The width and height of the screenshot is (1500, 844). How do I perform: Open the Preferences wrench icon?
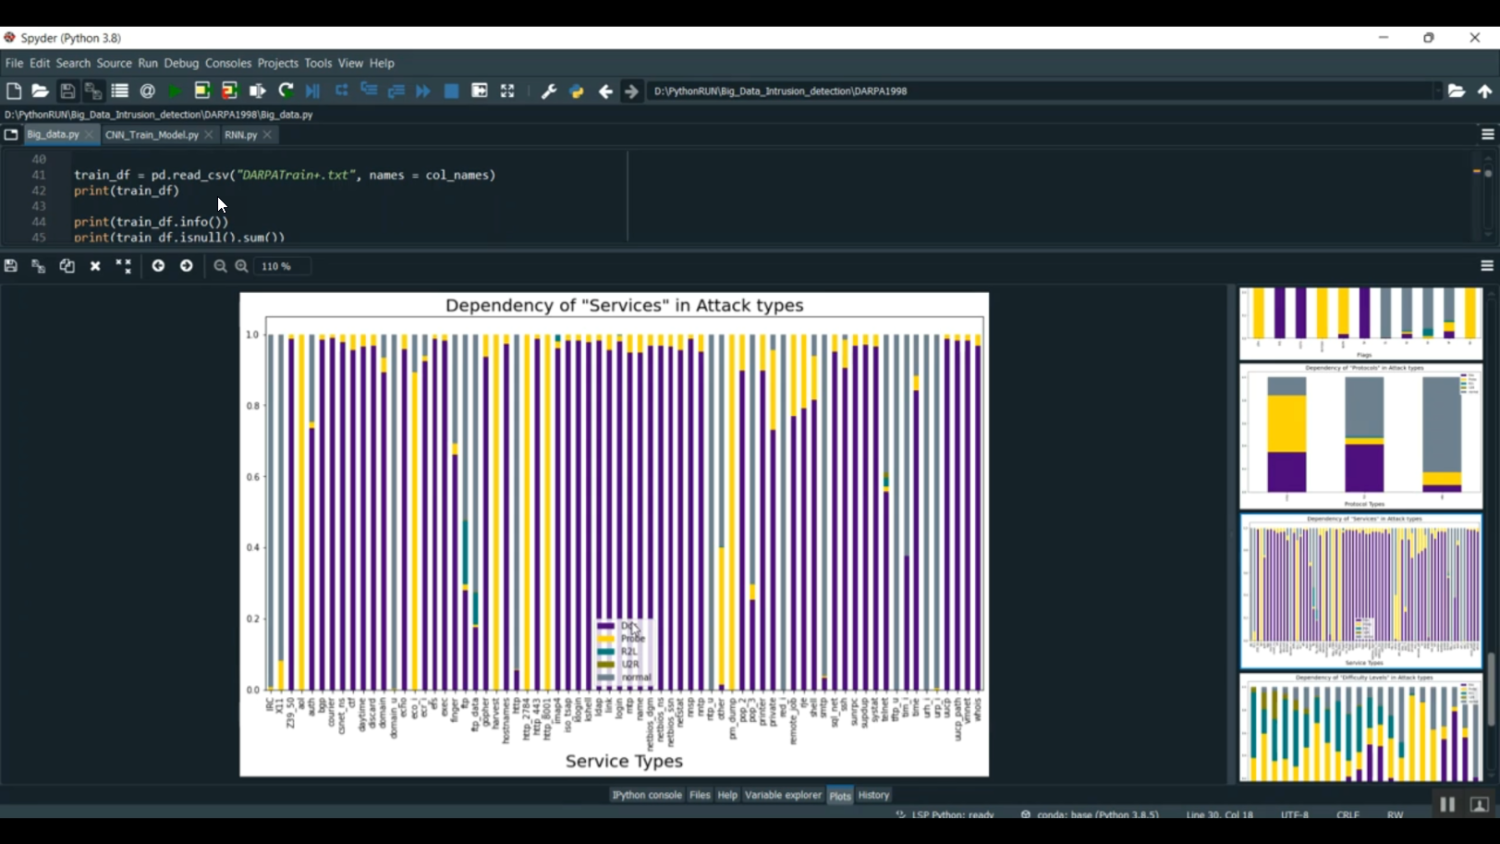[x=548, y=91]
